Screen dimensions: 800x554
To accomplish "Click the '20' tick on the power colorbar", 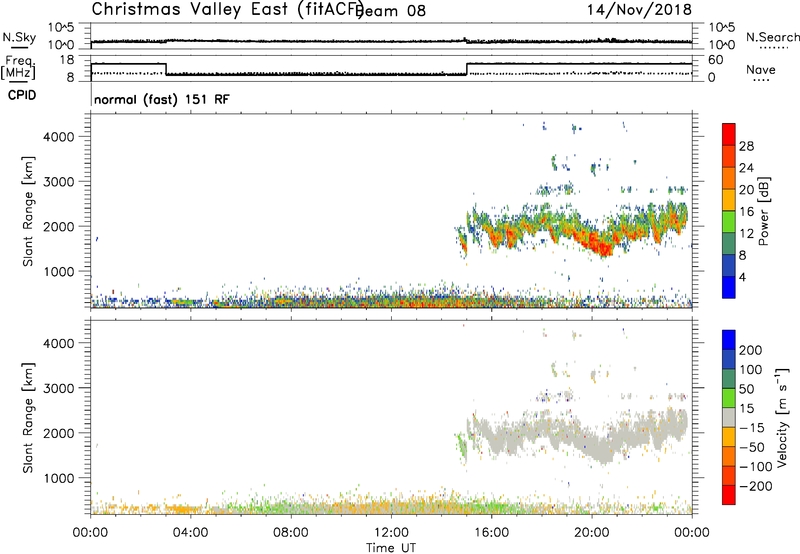I will pyautogui.click(x=746, y=190).
